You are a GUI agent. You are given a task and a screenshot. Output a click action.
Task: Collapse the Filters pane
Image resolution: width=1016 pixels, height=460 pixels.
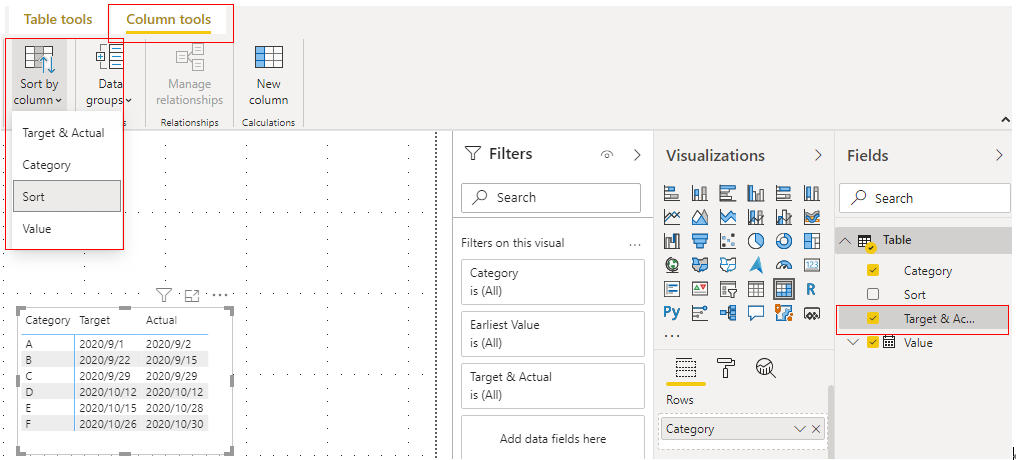click(637, 154)
